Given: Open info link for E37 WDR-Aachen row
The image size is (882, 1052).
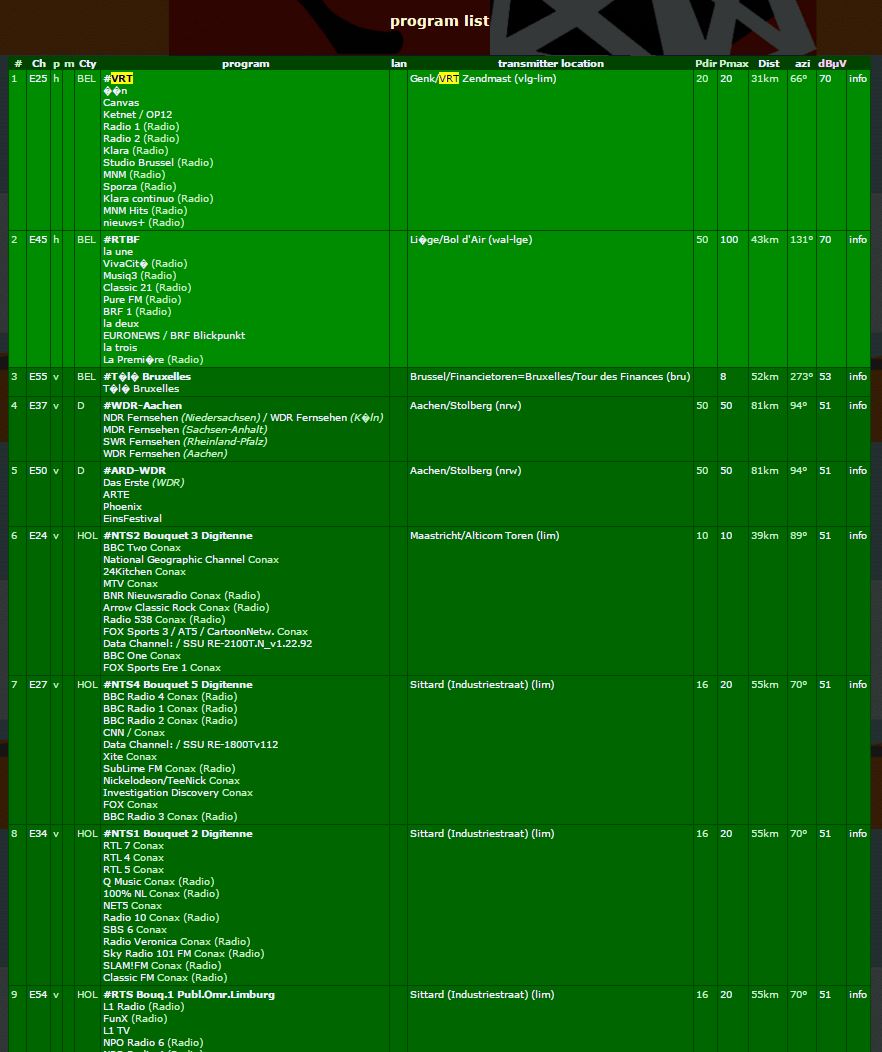Looking at the screenshot, I should [857, 405].
